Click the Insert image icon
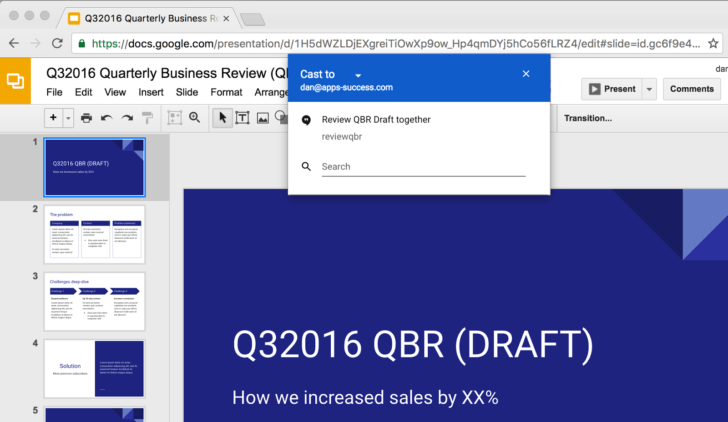Image resolution: width=728 pixels, height=422 pixels. coord(262,118)
